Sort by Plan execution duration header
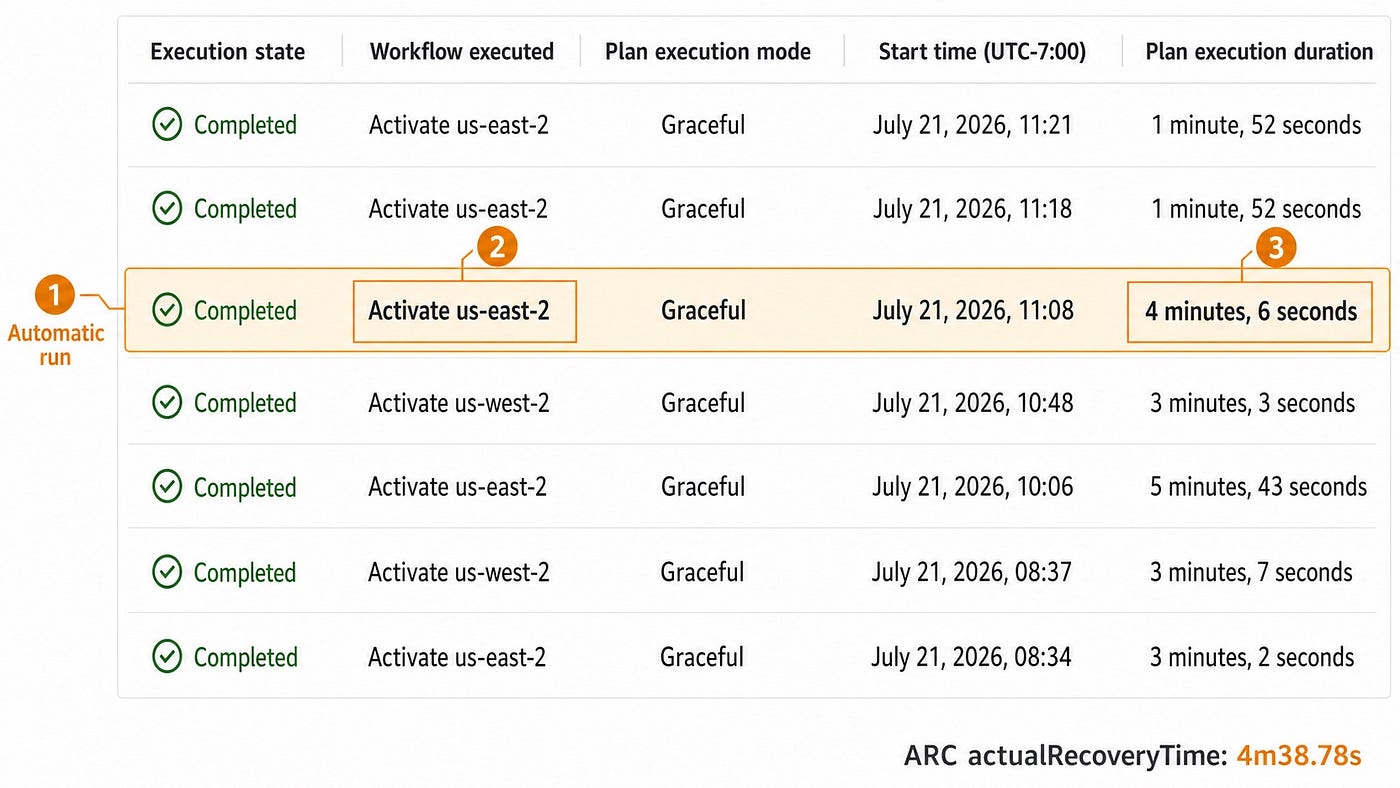Viewport: 1400px width, 788px height. point(1259,51)
